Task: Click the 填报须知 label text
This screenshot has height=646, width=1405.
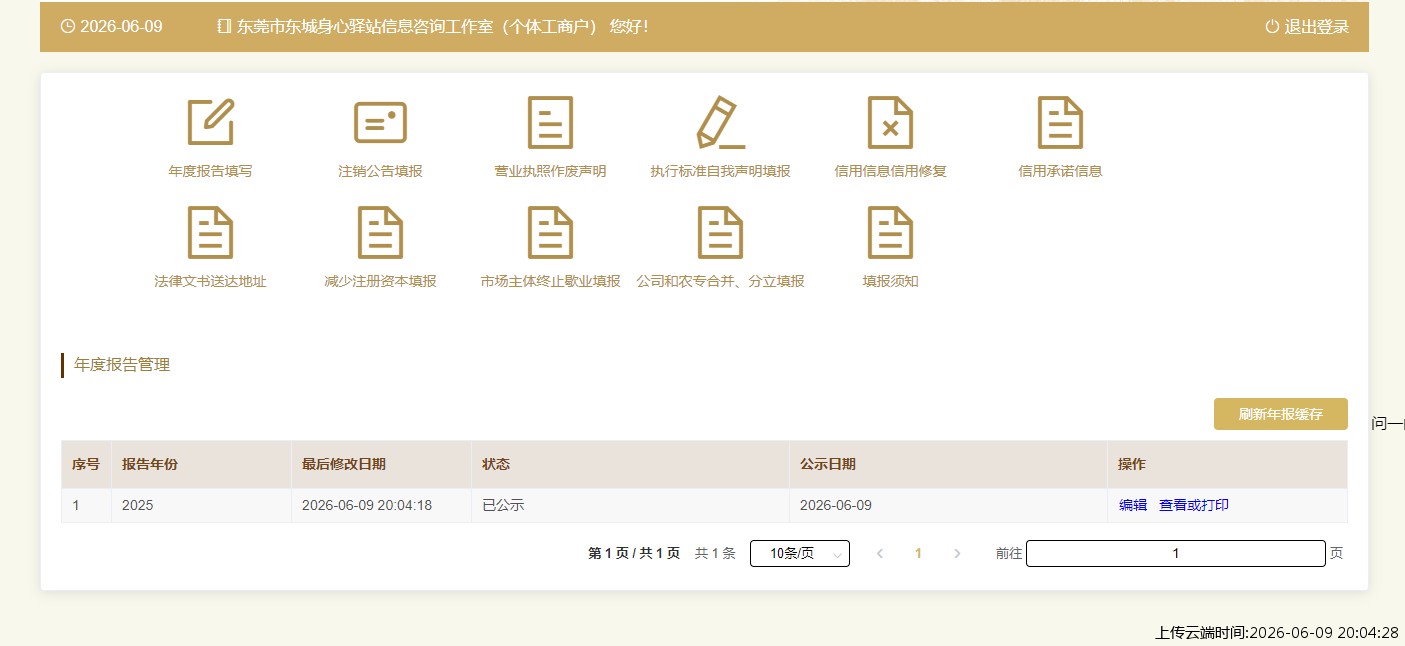Action: pyautogui.click(x=890, y=281)
